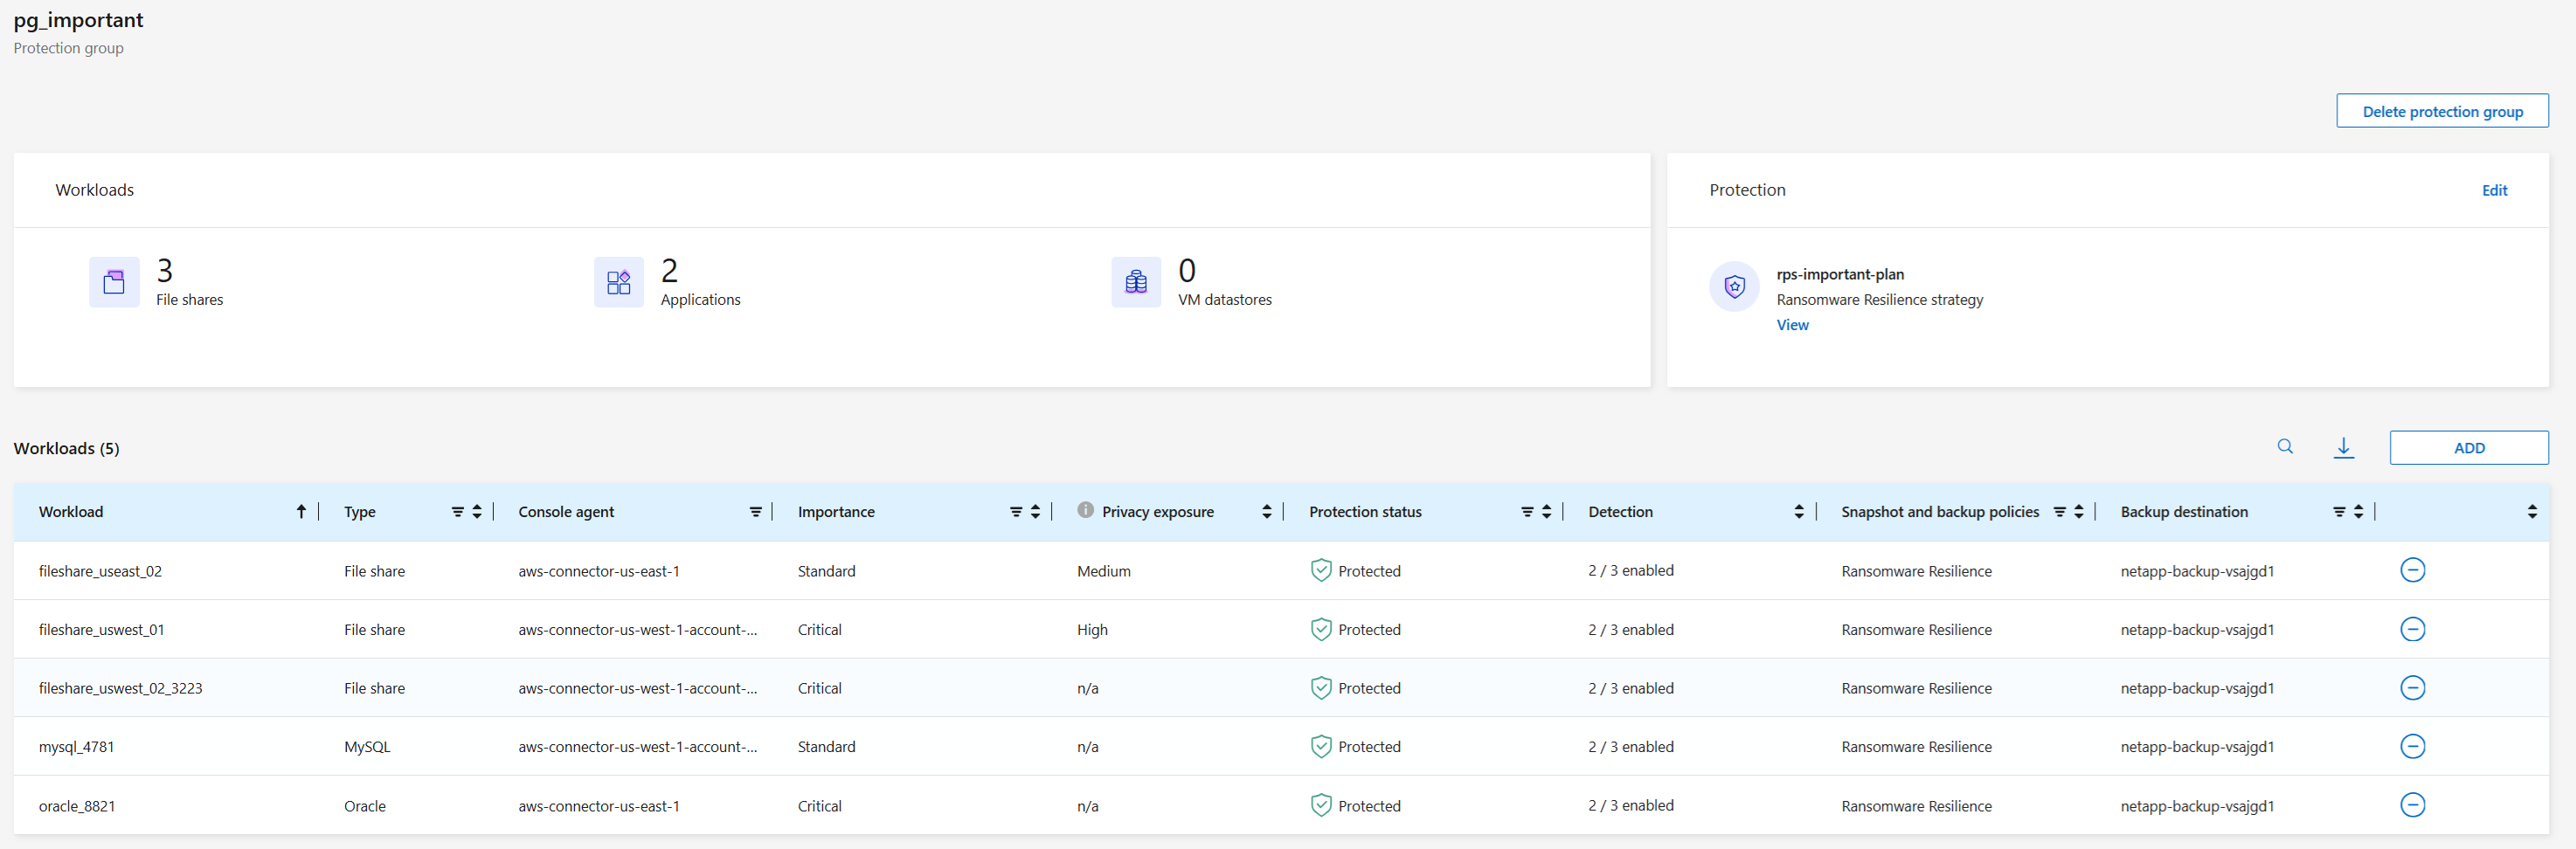
Task: Open the Console agent column filter
Action: click(x=755, y=512)
